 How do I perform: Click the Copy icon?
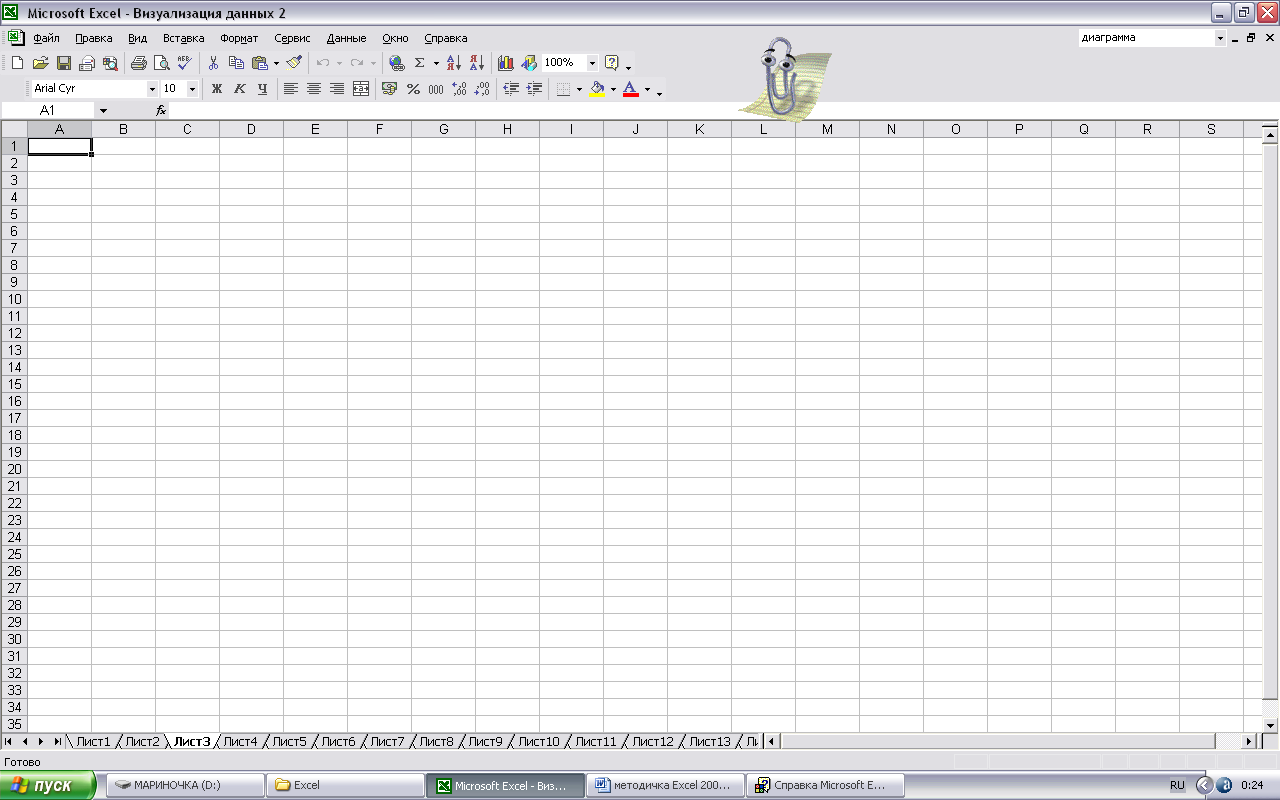point(236,63)
